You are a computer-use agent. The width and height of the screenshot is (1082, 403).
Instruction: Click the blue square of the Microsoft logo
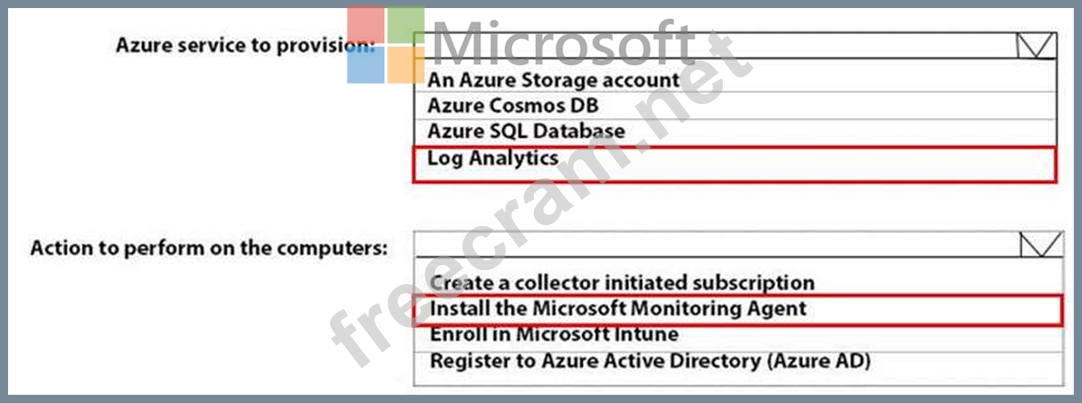pyautogui.click(x=366, y=65)
